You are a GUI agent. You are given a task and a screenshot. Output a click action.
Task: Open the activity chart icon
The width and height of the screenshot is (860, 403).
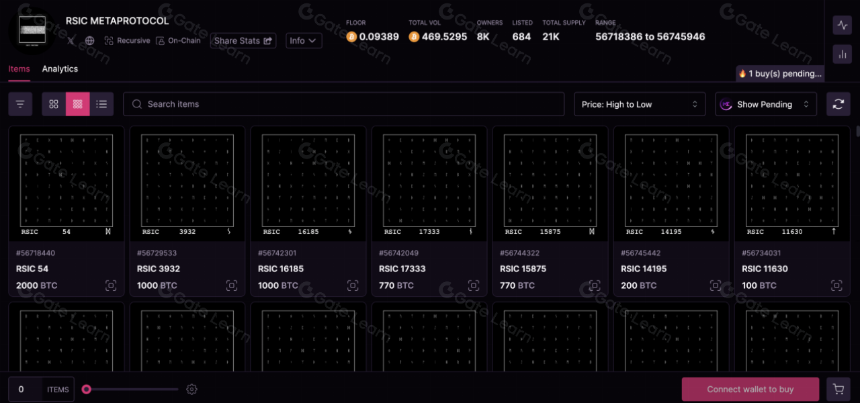(842, 25)
